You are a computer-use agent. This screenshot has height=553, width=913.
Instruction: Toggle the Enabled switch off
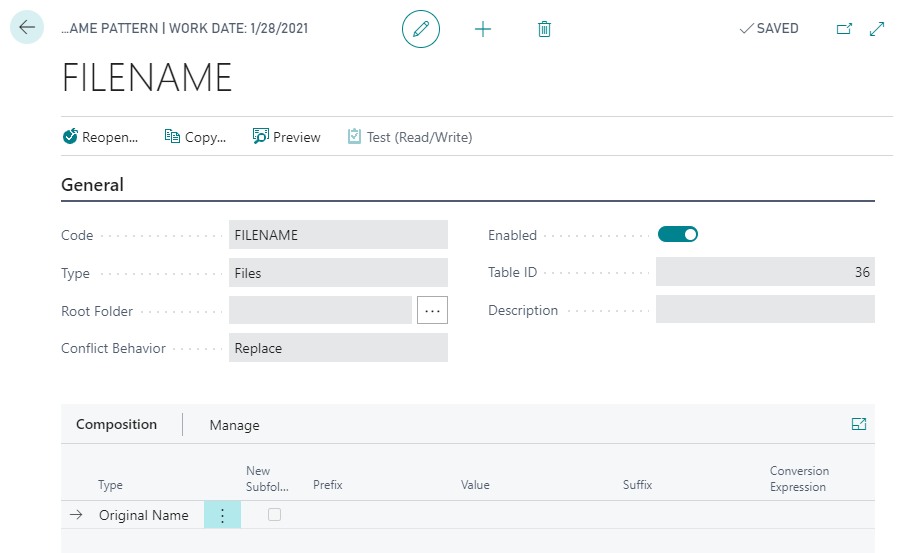pos(677,235)
